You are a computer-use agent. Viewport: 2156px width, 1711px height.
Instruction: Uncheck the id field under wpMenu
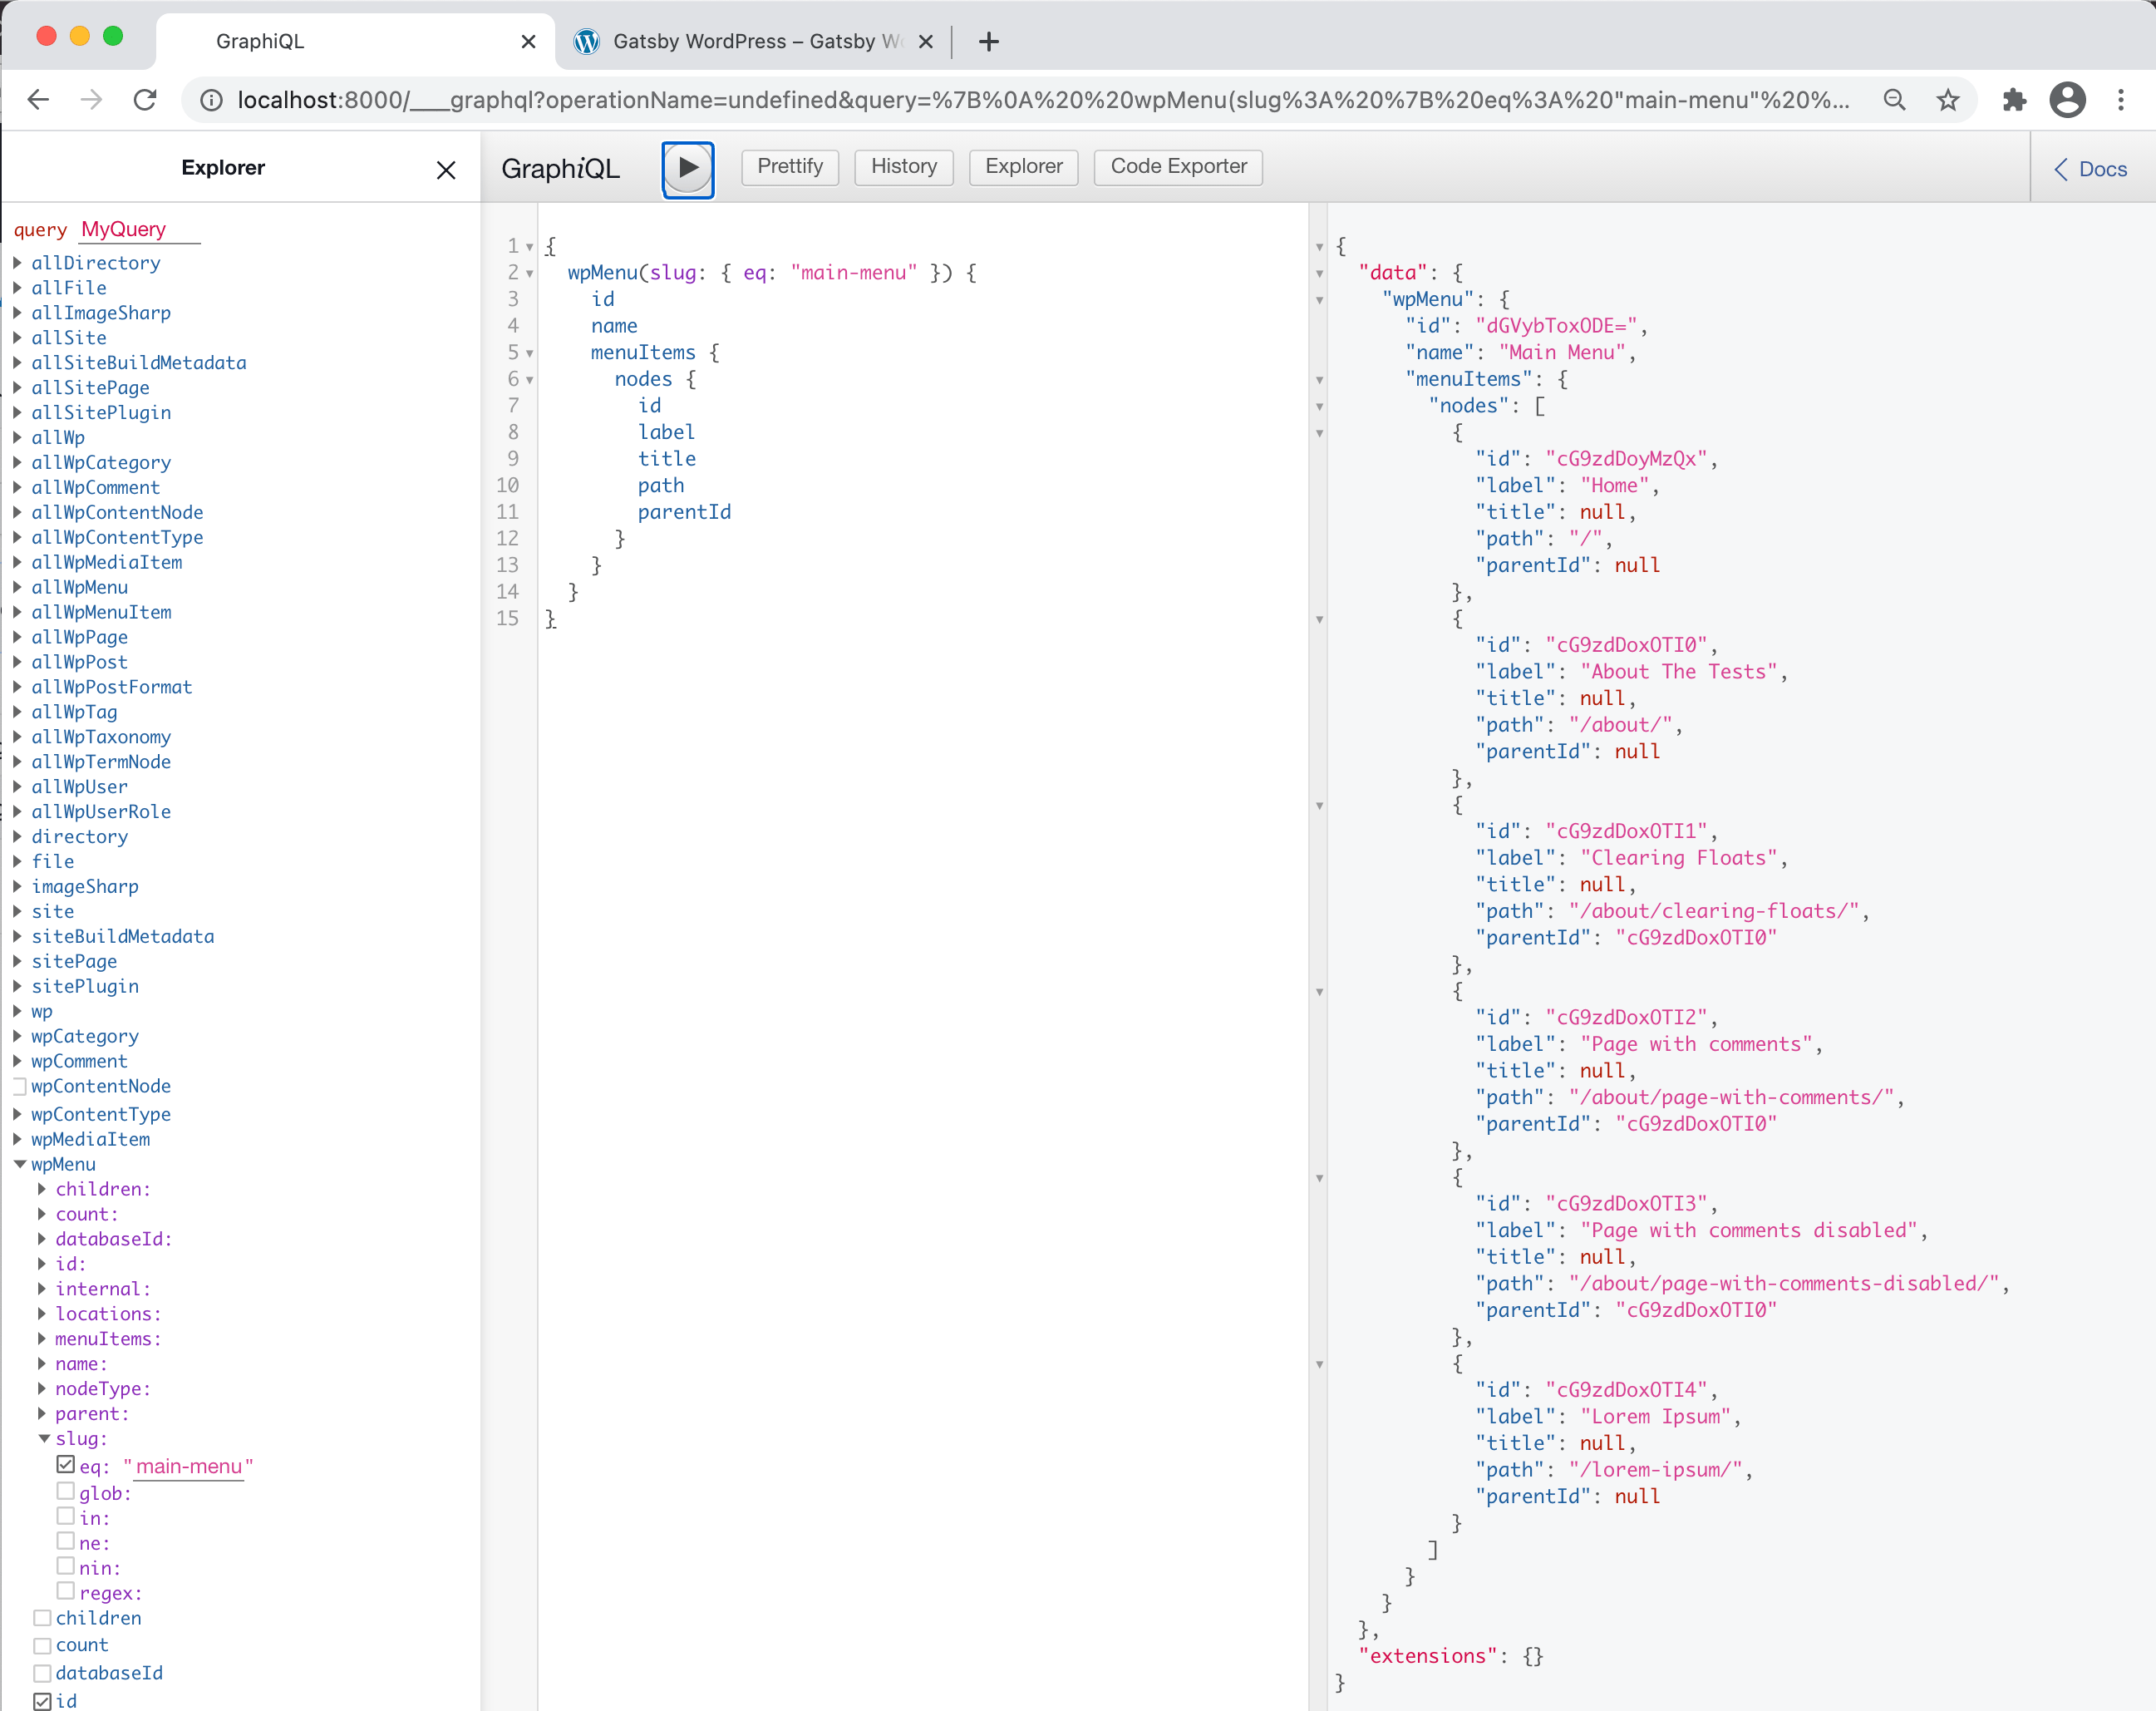pos(42,1701)
